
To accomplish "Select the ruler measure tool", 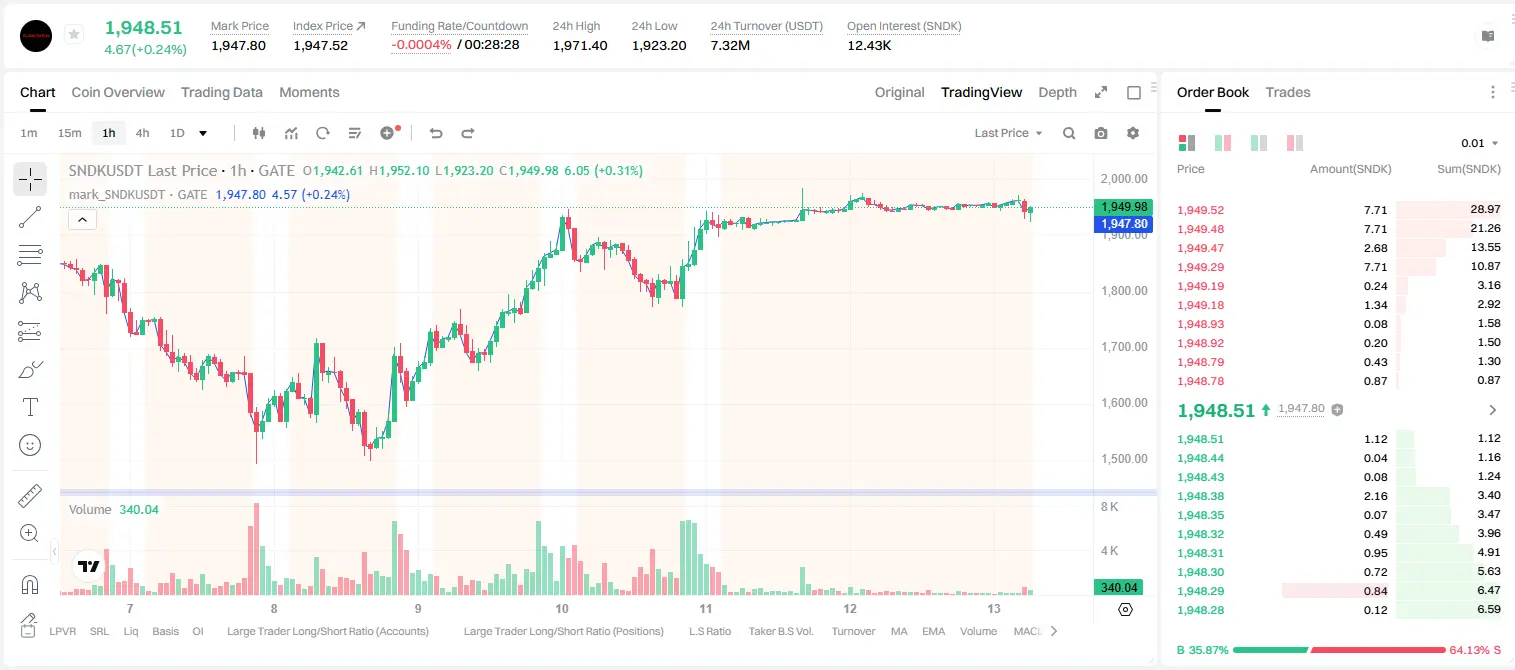I will coord(30,496).
